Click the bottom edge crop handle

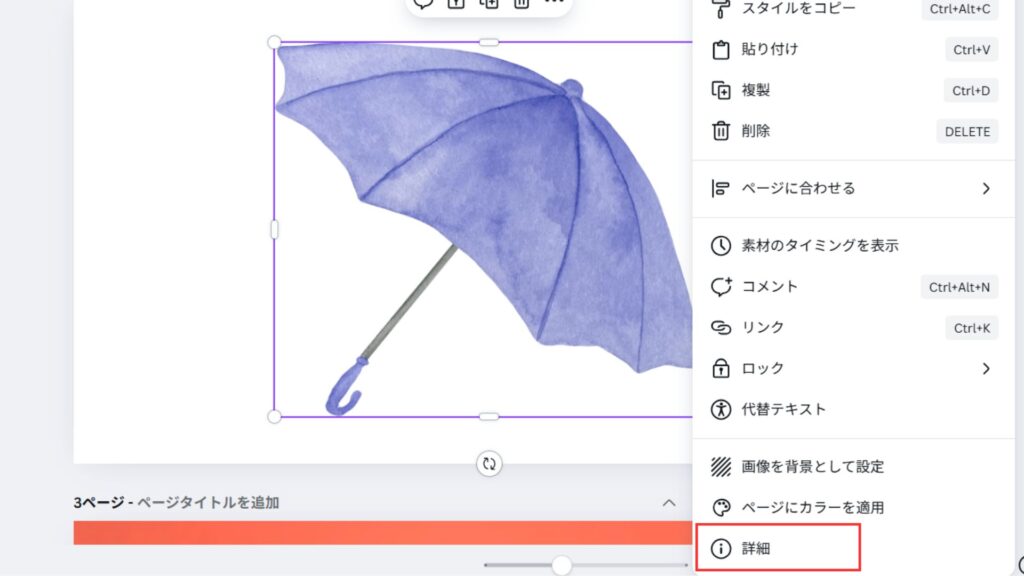point(488,417)
